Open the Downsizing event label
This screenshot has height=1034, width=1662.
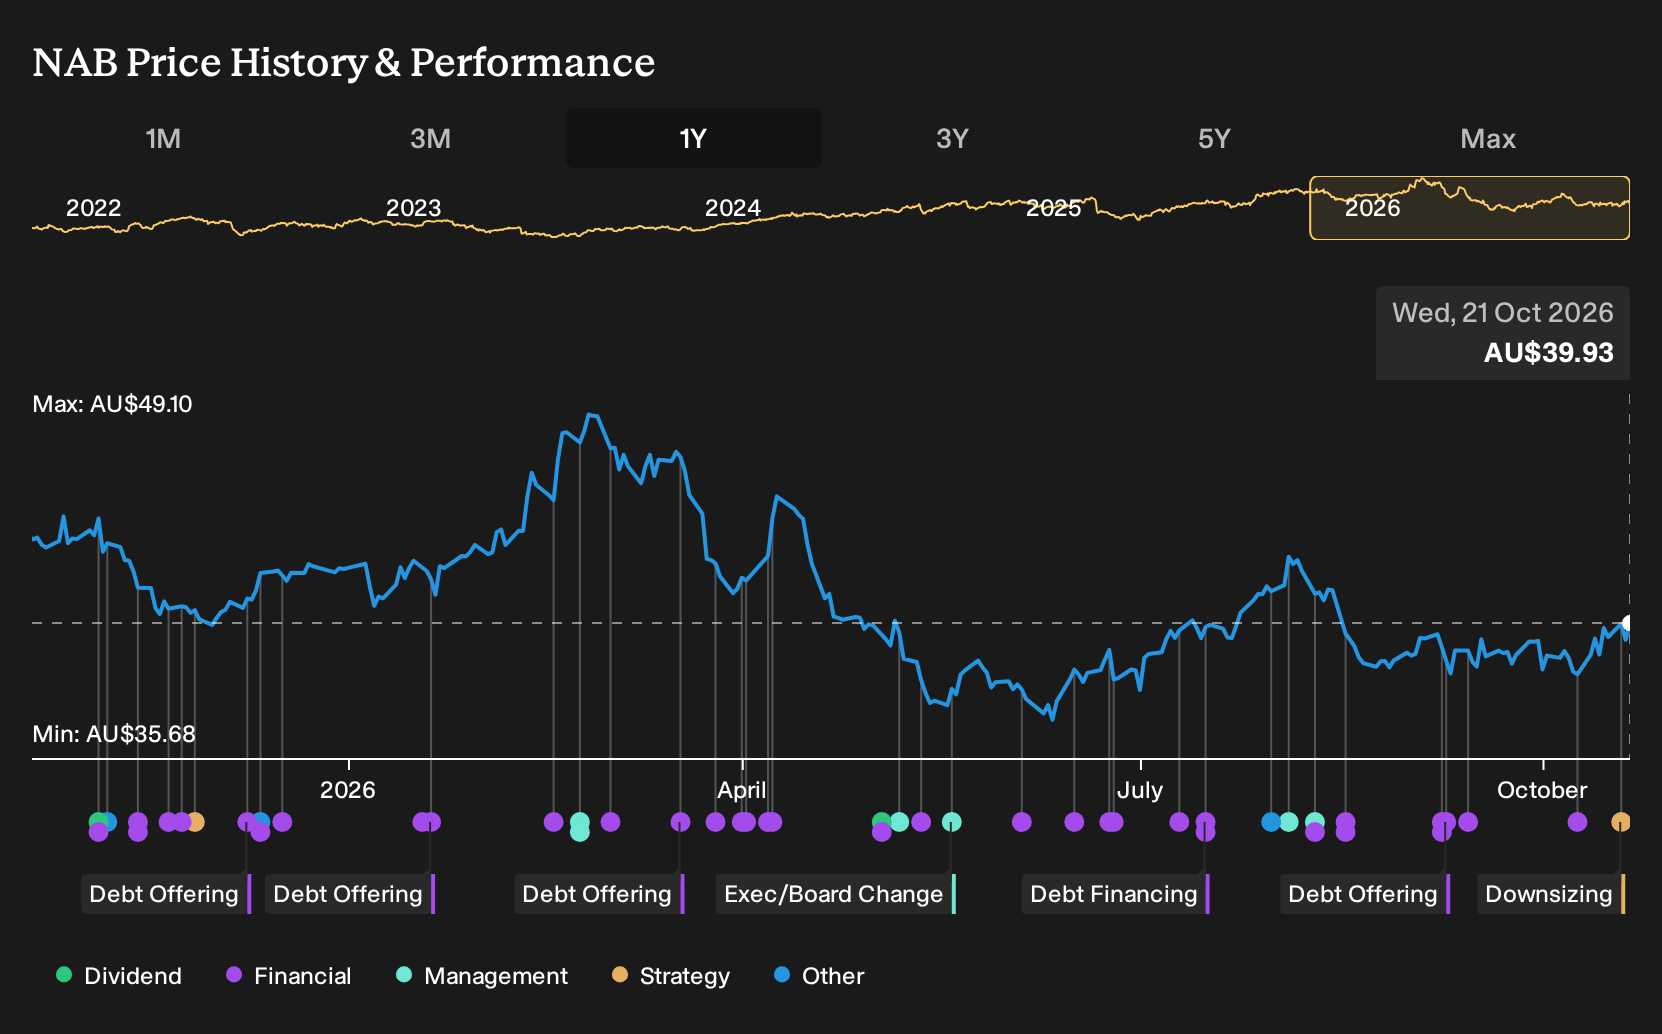1551,894
